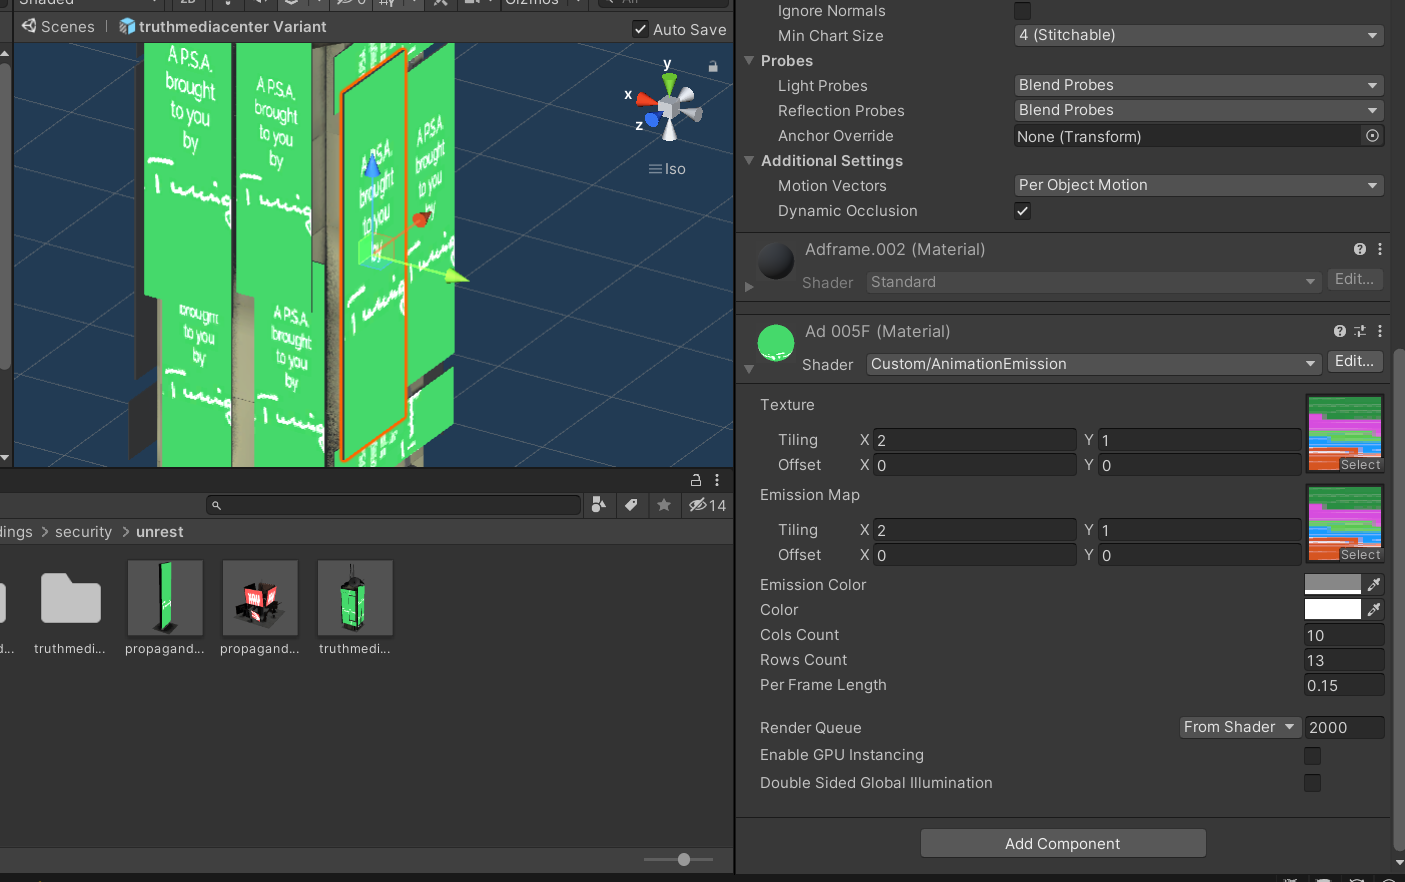Click the Scenes breadcrumb icon
Image resolution: width=1405 pixels, height=882 pixels.
29,26
